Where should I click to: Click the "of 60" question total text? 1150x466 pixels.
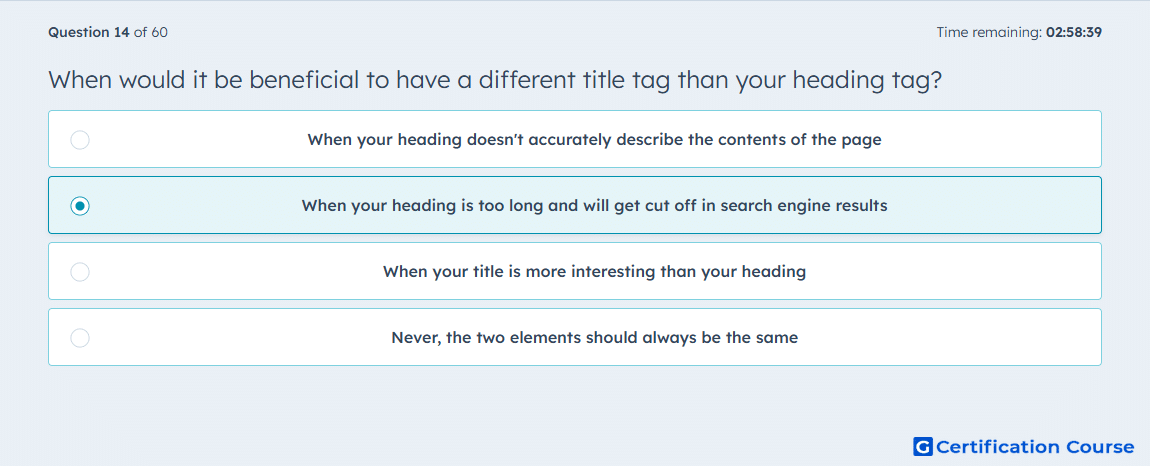click(x=150, y=32)
